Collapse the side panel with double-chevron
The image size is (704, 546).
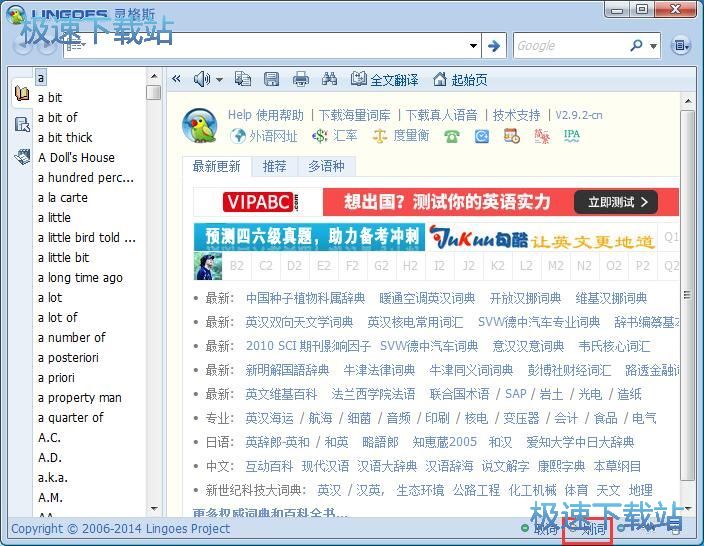click(x=176, y=79)
